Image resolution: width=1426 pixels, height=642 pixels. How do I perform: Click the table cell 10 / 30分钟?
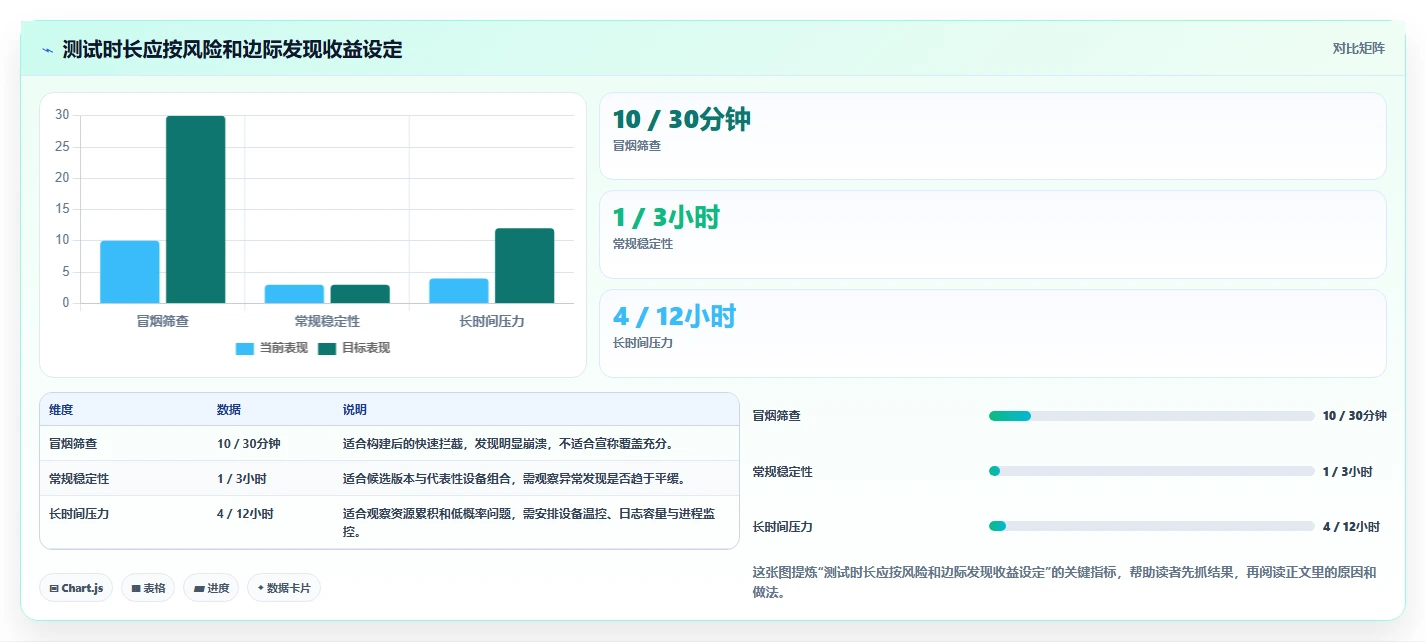pos(248,443)
